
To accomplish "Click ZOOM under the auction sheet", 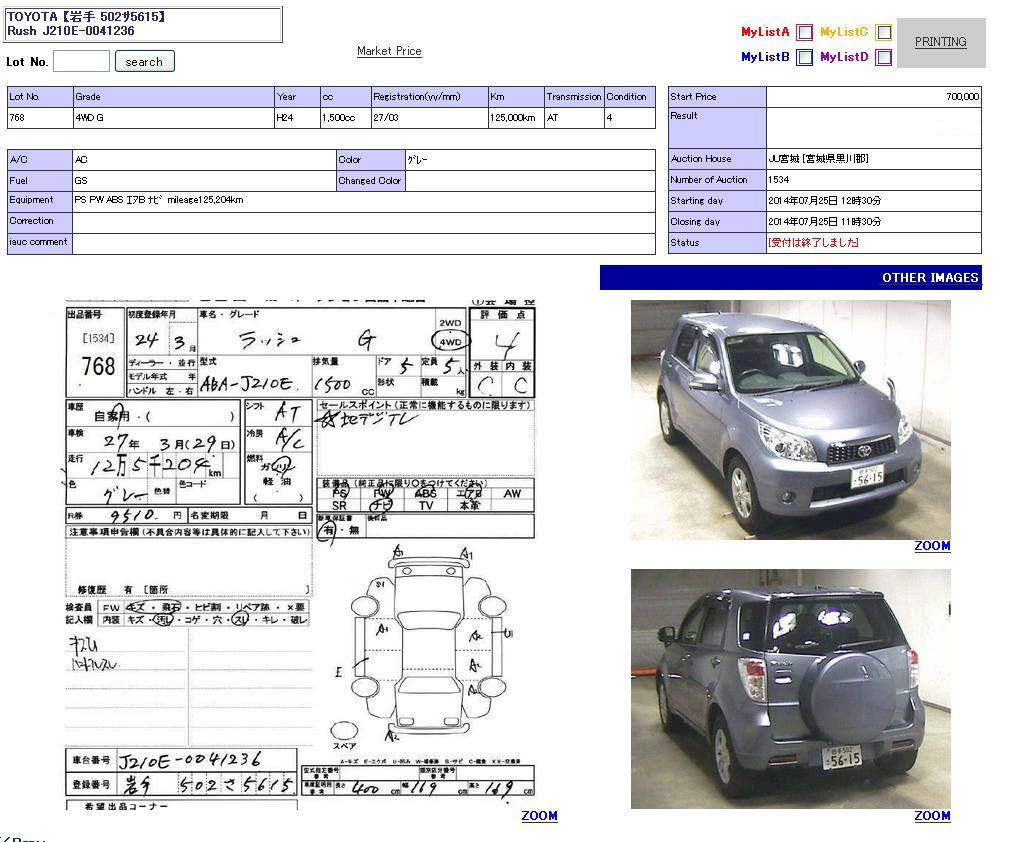I will click(x=539, y=816).
